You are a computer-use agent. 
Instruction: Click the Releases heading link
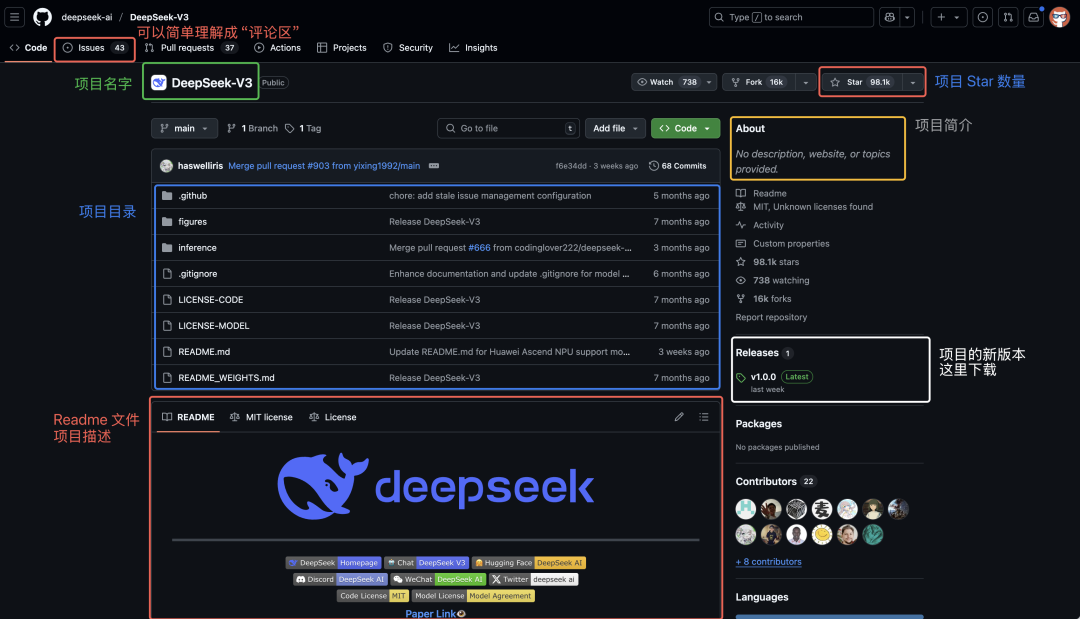point(756,353)
